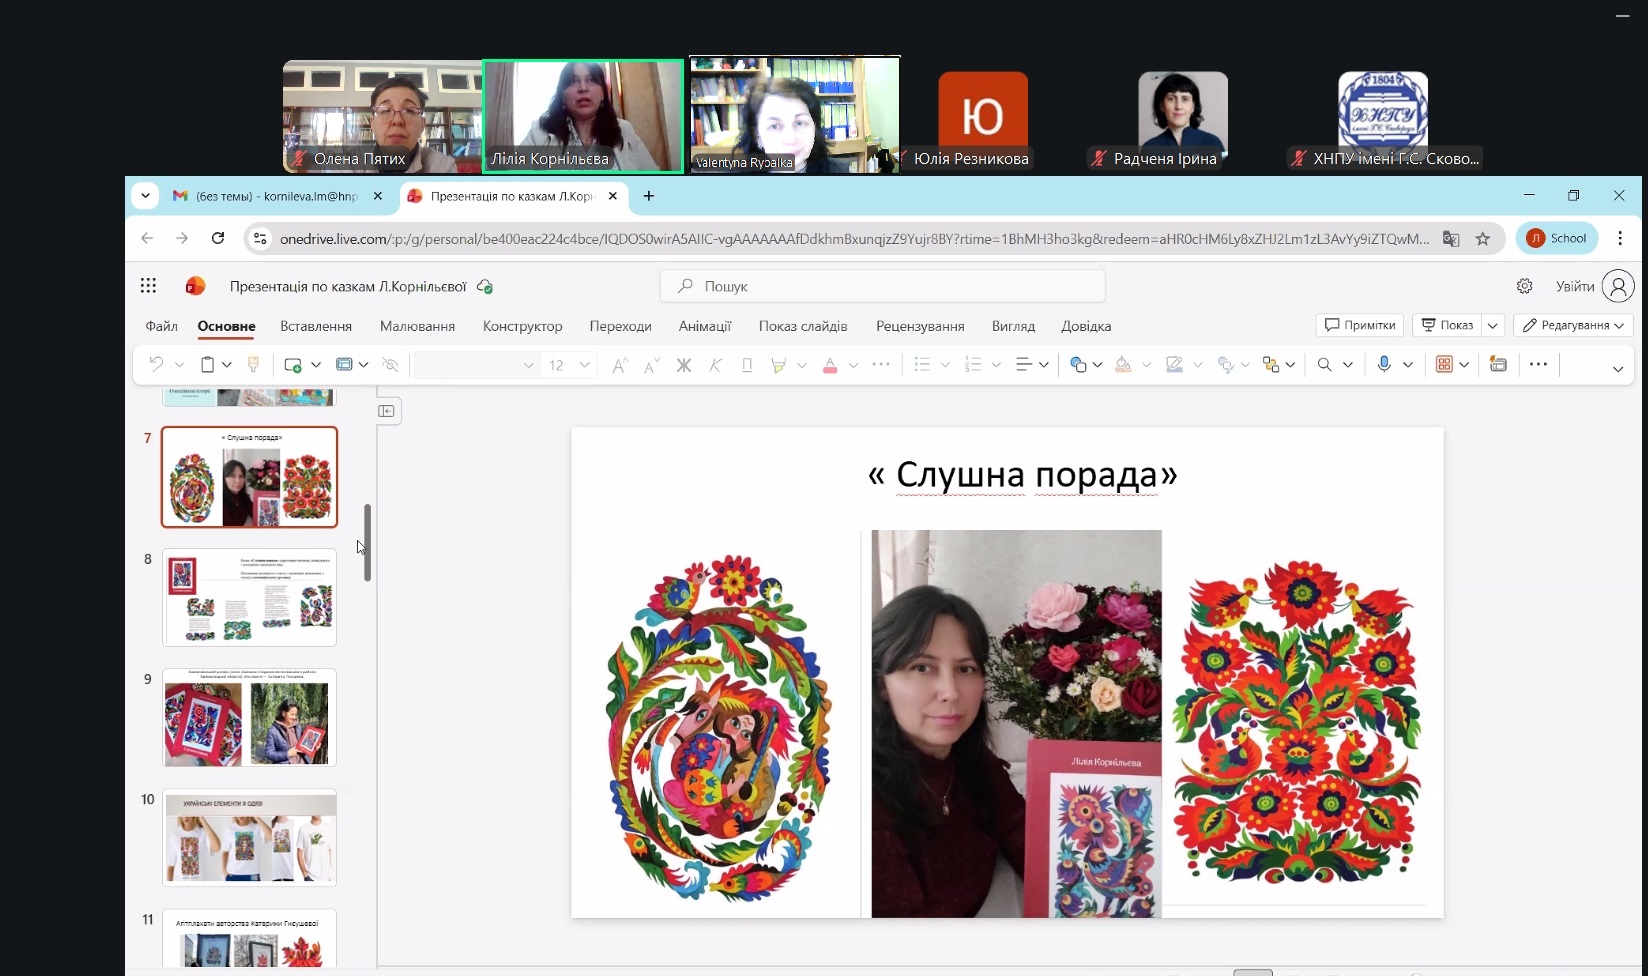Switch to the Анімації ribbon tab
Screen dimensions: 1648x976
pos(705,326)
